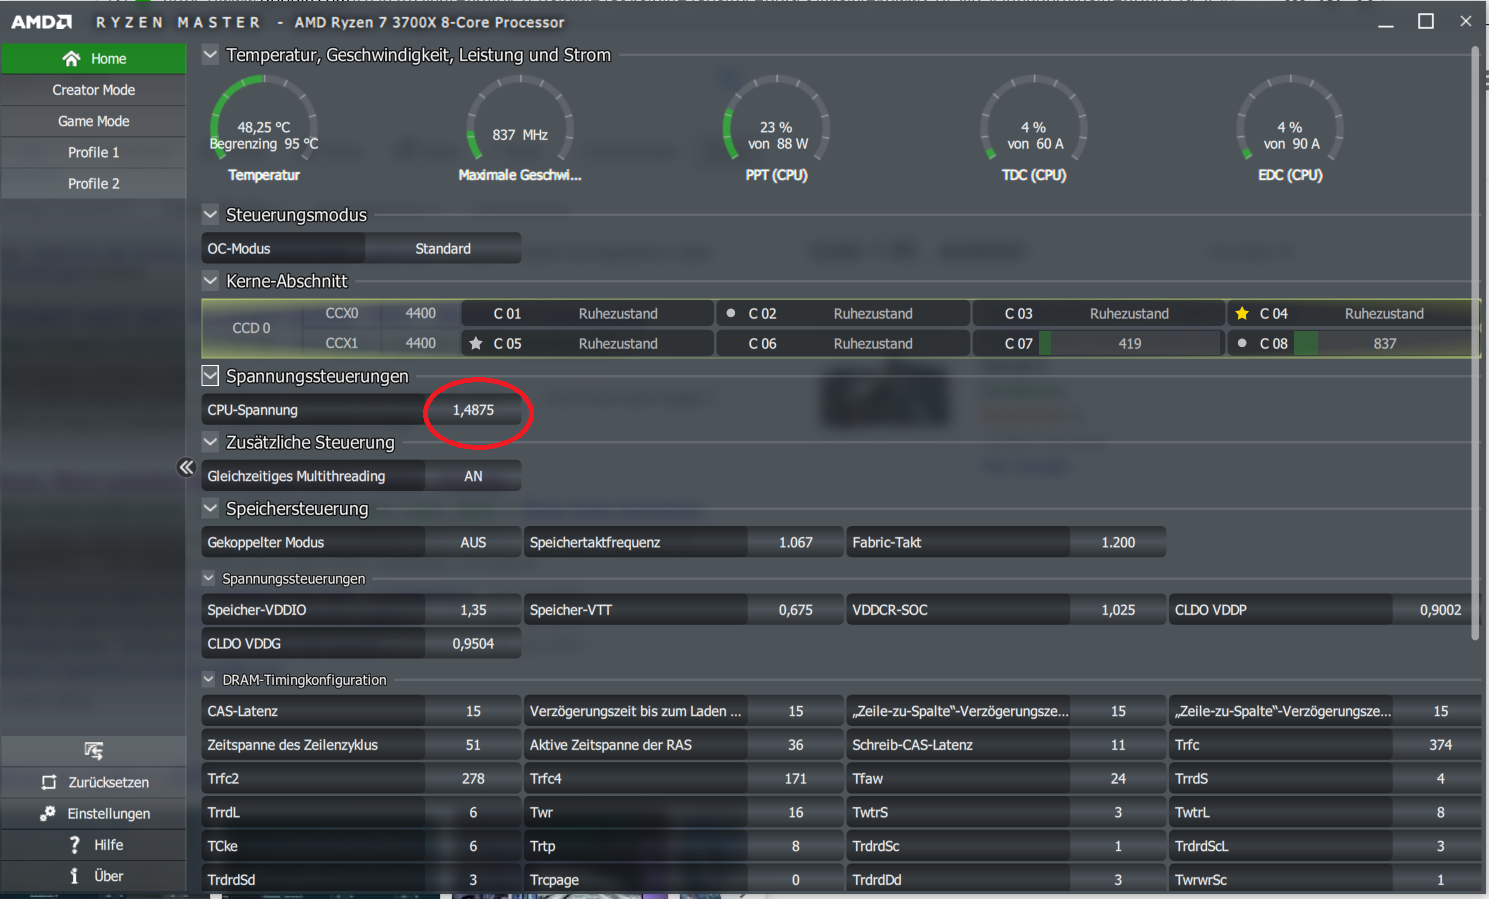Collapse the DRAM-Timingkonfiguration subsection

point(208,679)
